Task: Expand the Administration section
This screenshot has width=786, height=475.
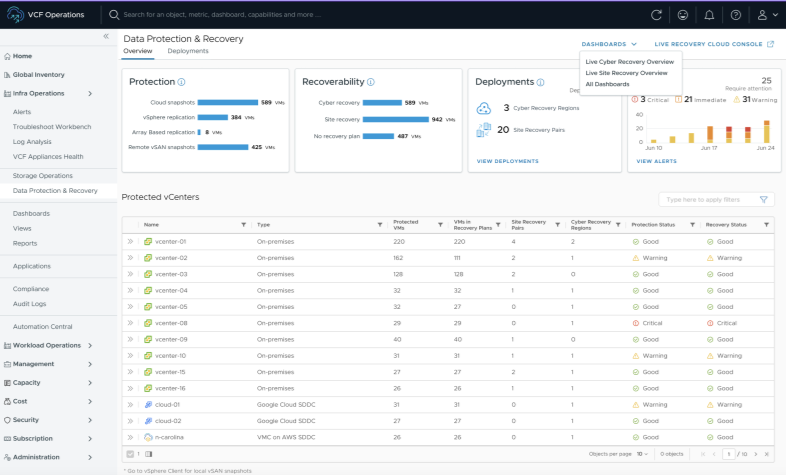Action: point(90,457)
